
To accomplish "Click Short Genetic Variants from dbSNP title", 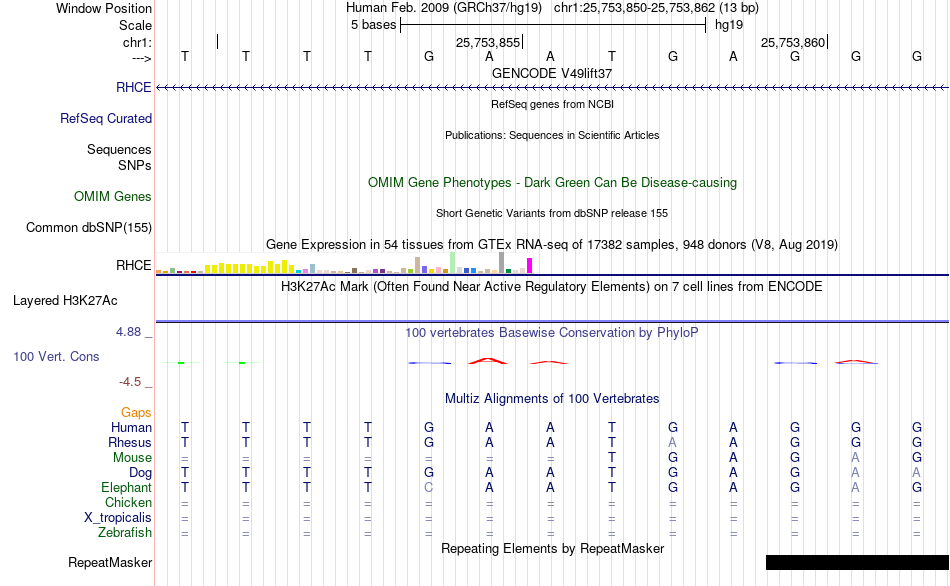I will (x=552, y=213).
